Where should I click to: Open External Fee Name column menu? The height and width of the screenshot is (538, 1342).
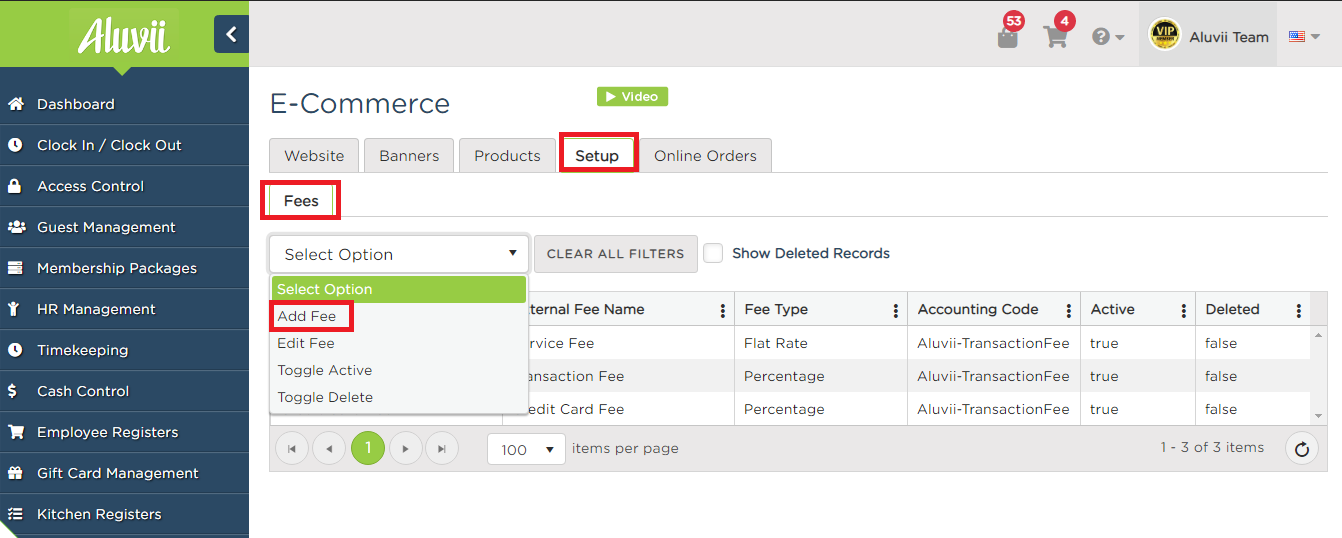(723, 310)
